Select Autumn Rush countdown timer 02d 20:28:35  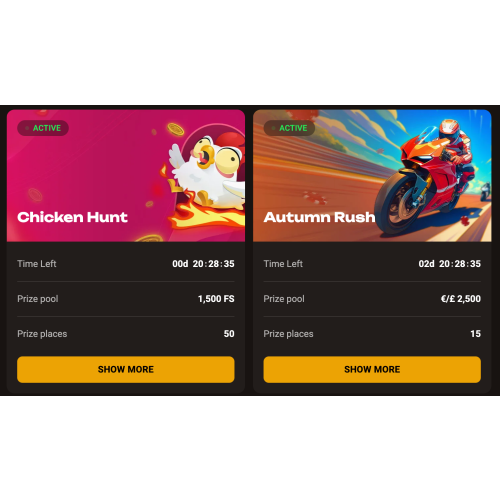[450, 264]
